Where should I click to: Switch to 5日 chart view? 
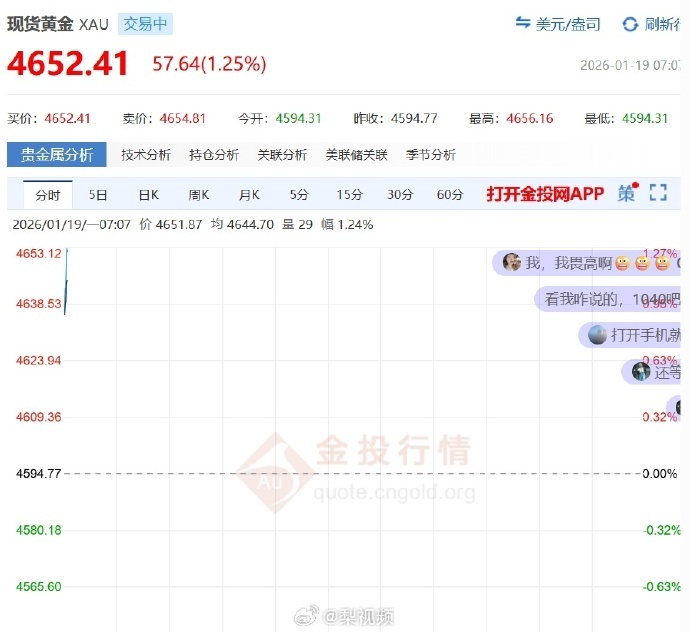pos(98,194)
